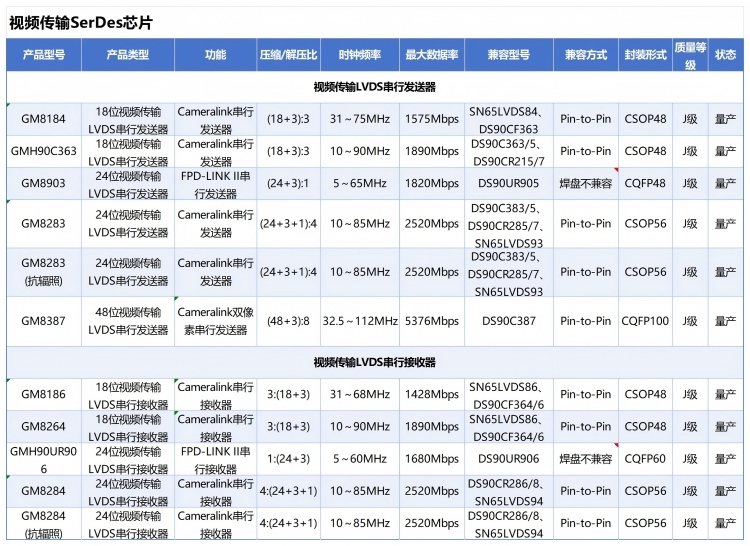Select the GM8903 product model cell

43,184
